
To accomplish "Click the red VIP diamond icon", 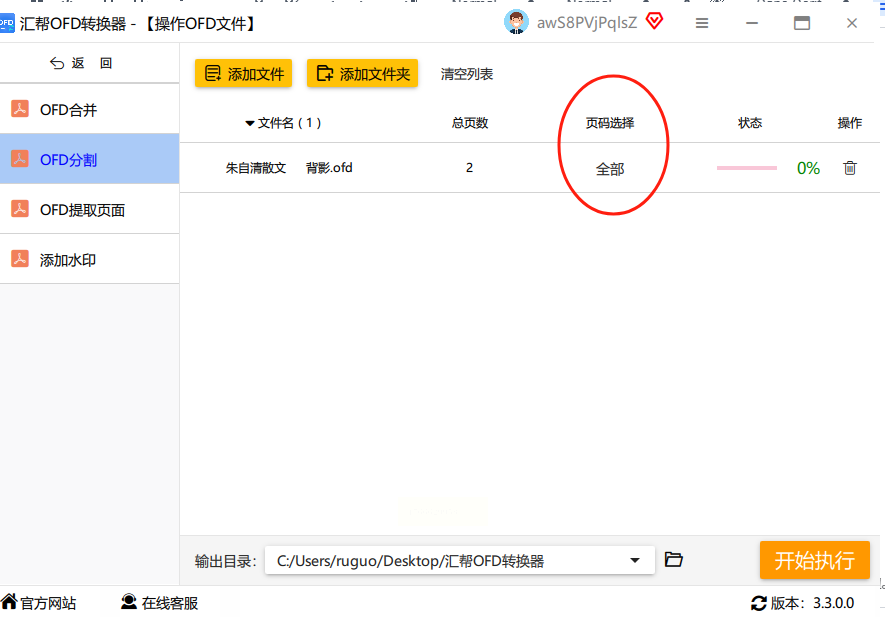I will pyautogui.click(x=654, y=21).
